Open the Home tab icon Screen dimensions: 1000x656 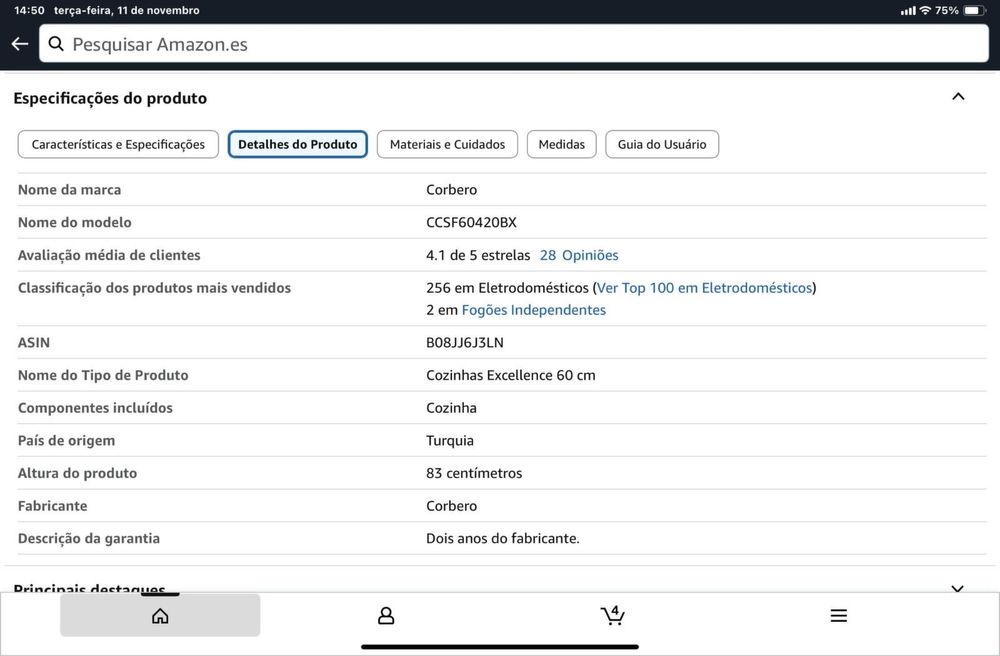[x=160, y=615]
